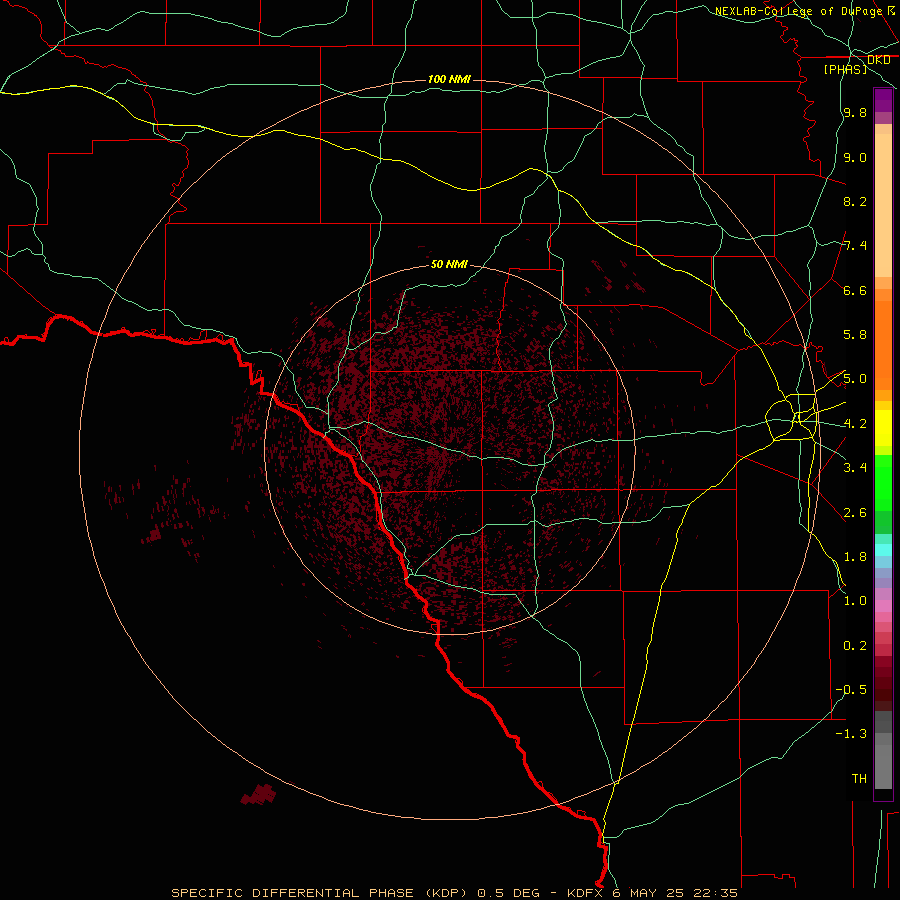Image resolution: width=900 pixels, height=900 pixels.
Task: Click the 1.8 value on the color scale
Action: (x=855, y=557)
